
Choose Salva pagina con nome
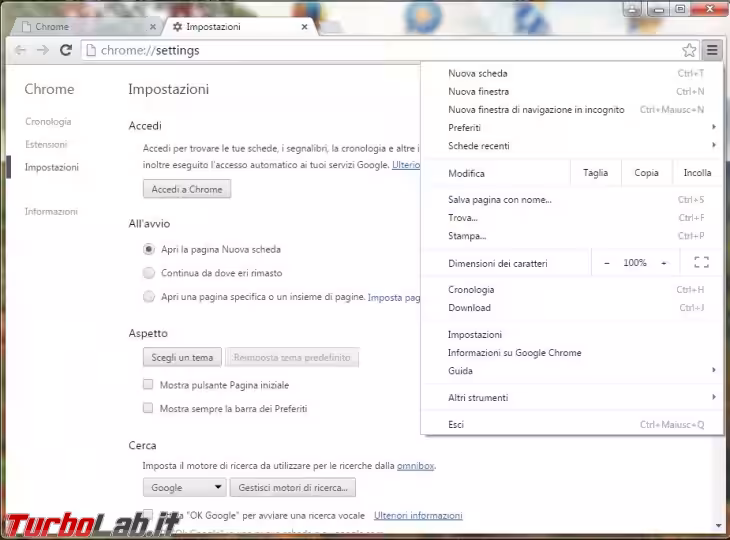point(572,200)
